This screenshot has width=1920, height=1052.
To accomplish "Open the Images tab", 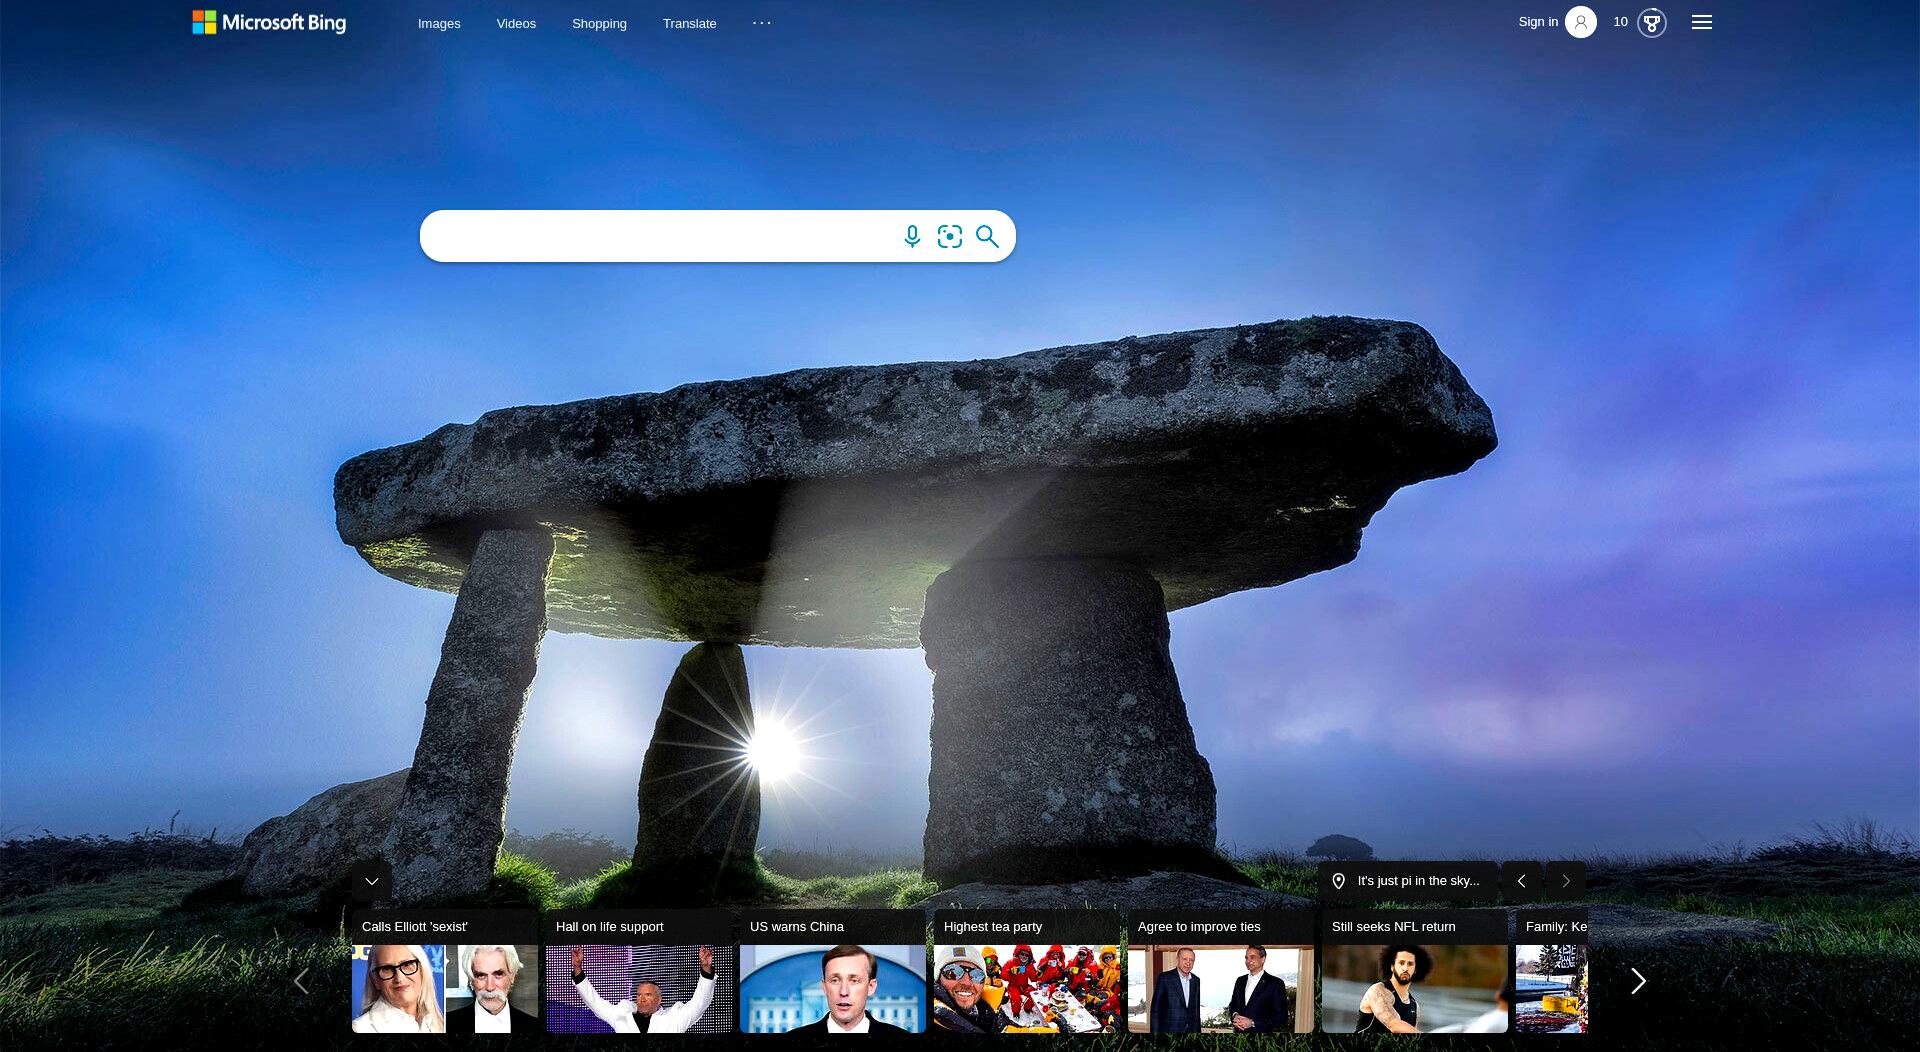I will [439, 23].
